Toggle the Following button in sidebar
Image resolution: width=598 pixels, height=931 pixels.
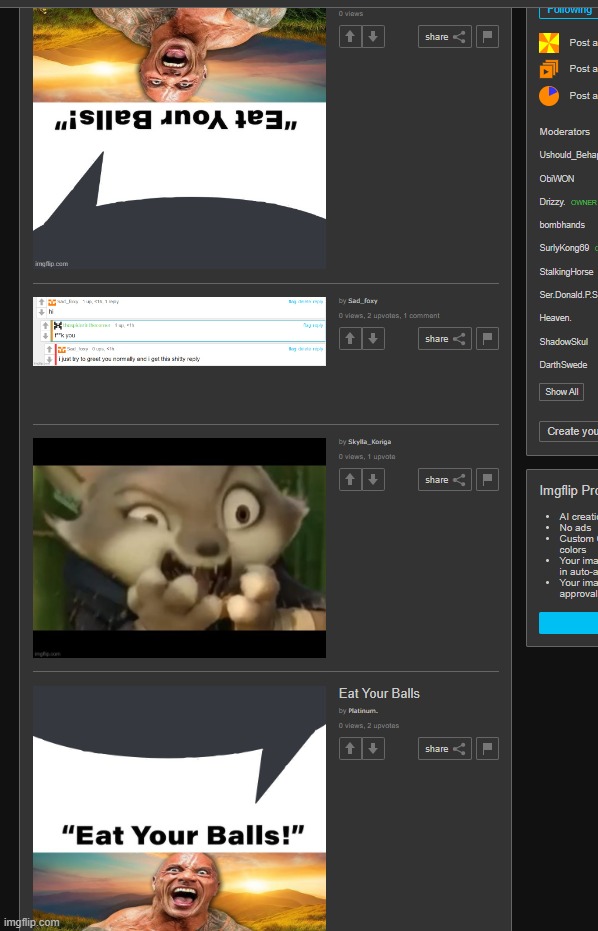click(568, 10)
